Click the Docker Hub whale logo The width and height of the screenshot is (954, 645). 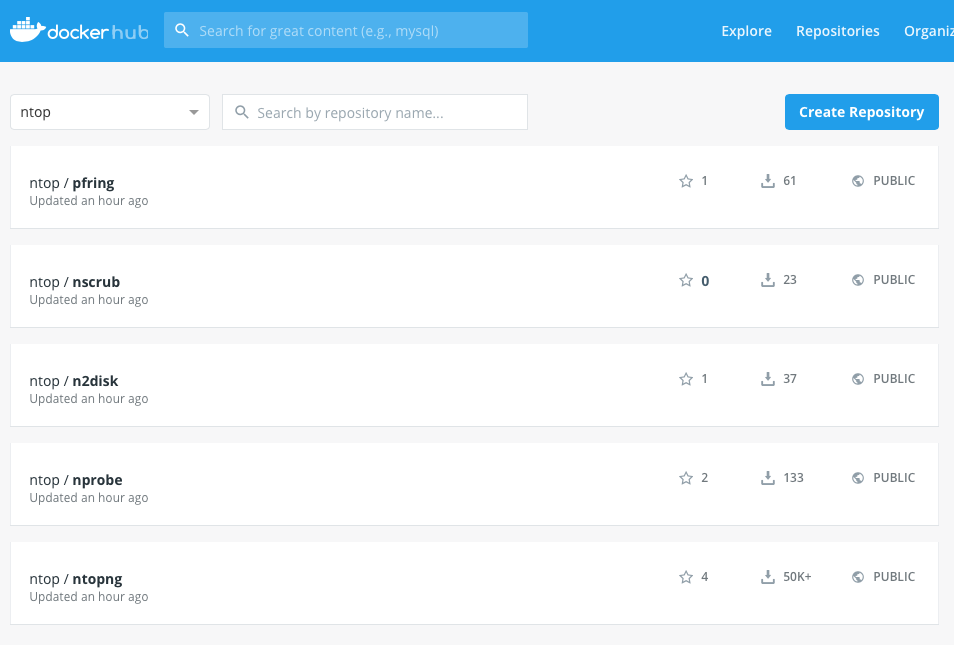(x=27, y=30)
